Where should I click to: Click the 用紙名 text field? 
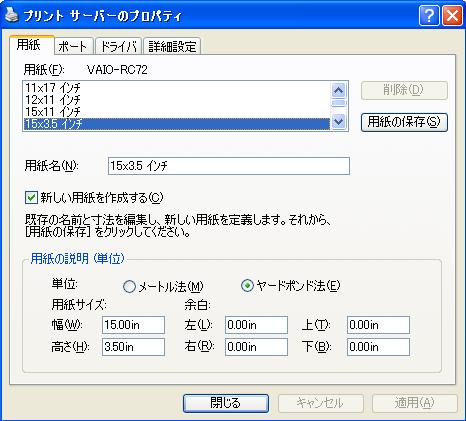tap(229, 166)
